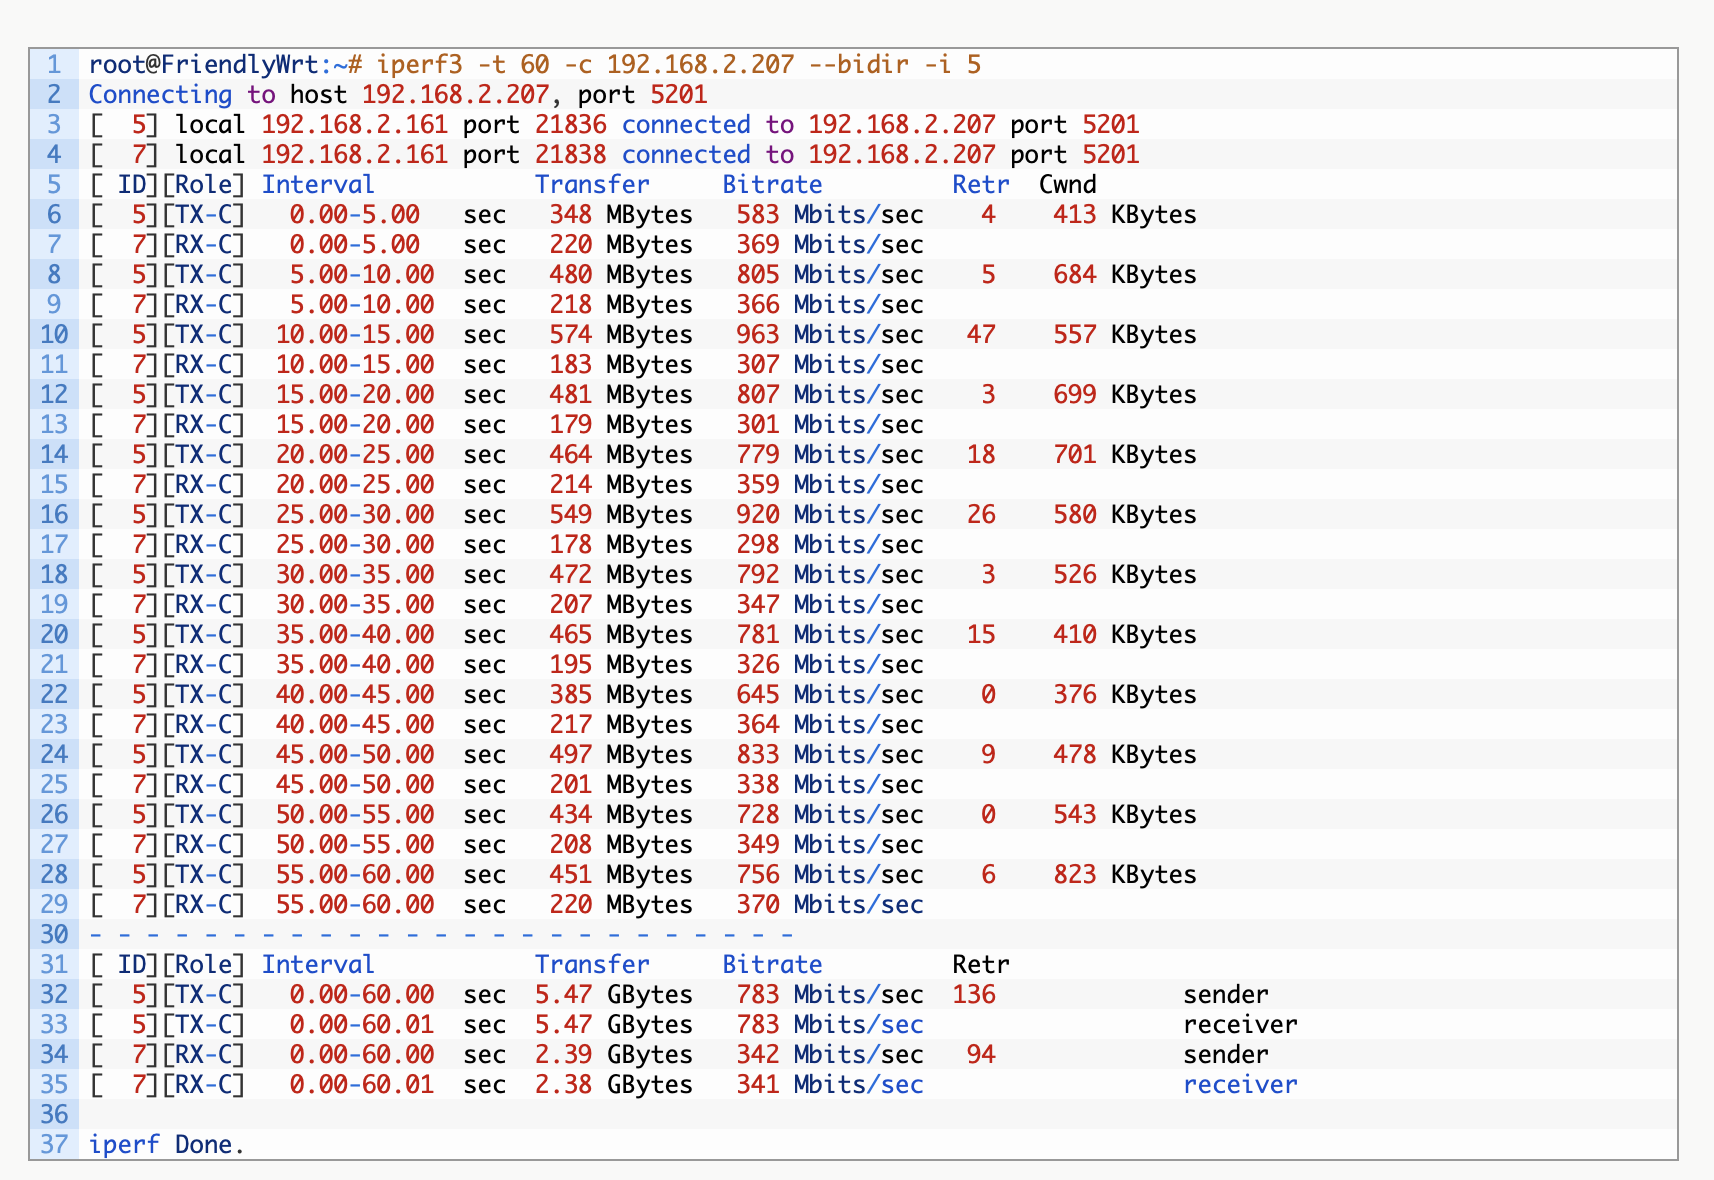Click the 341 Mbits/sec summary bitrate
This screenshot has height=1180, width=1714.
pos(830,1085)
